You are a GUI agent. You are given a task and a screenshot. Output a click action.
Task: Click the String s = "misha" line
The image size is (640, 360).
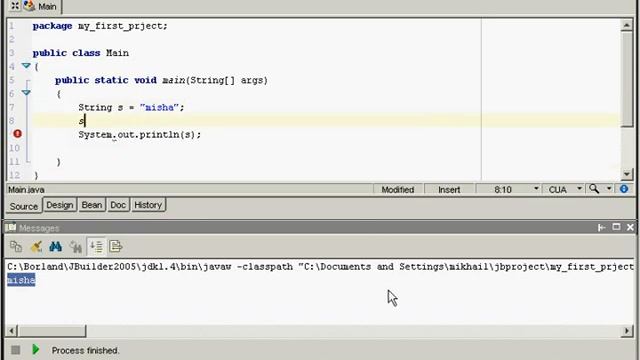(131, 107)
